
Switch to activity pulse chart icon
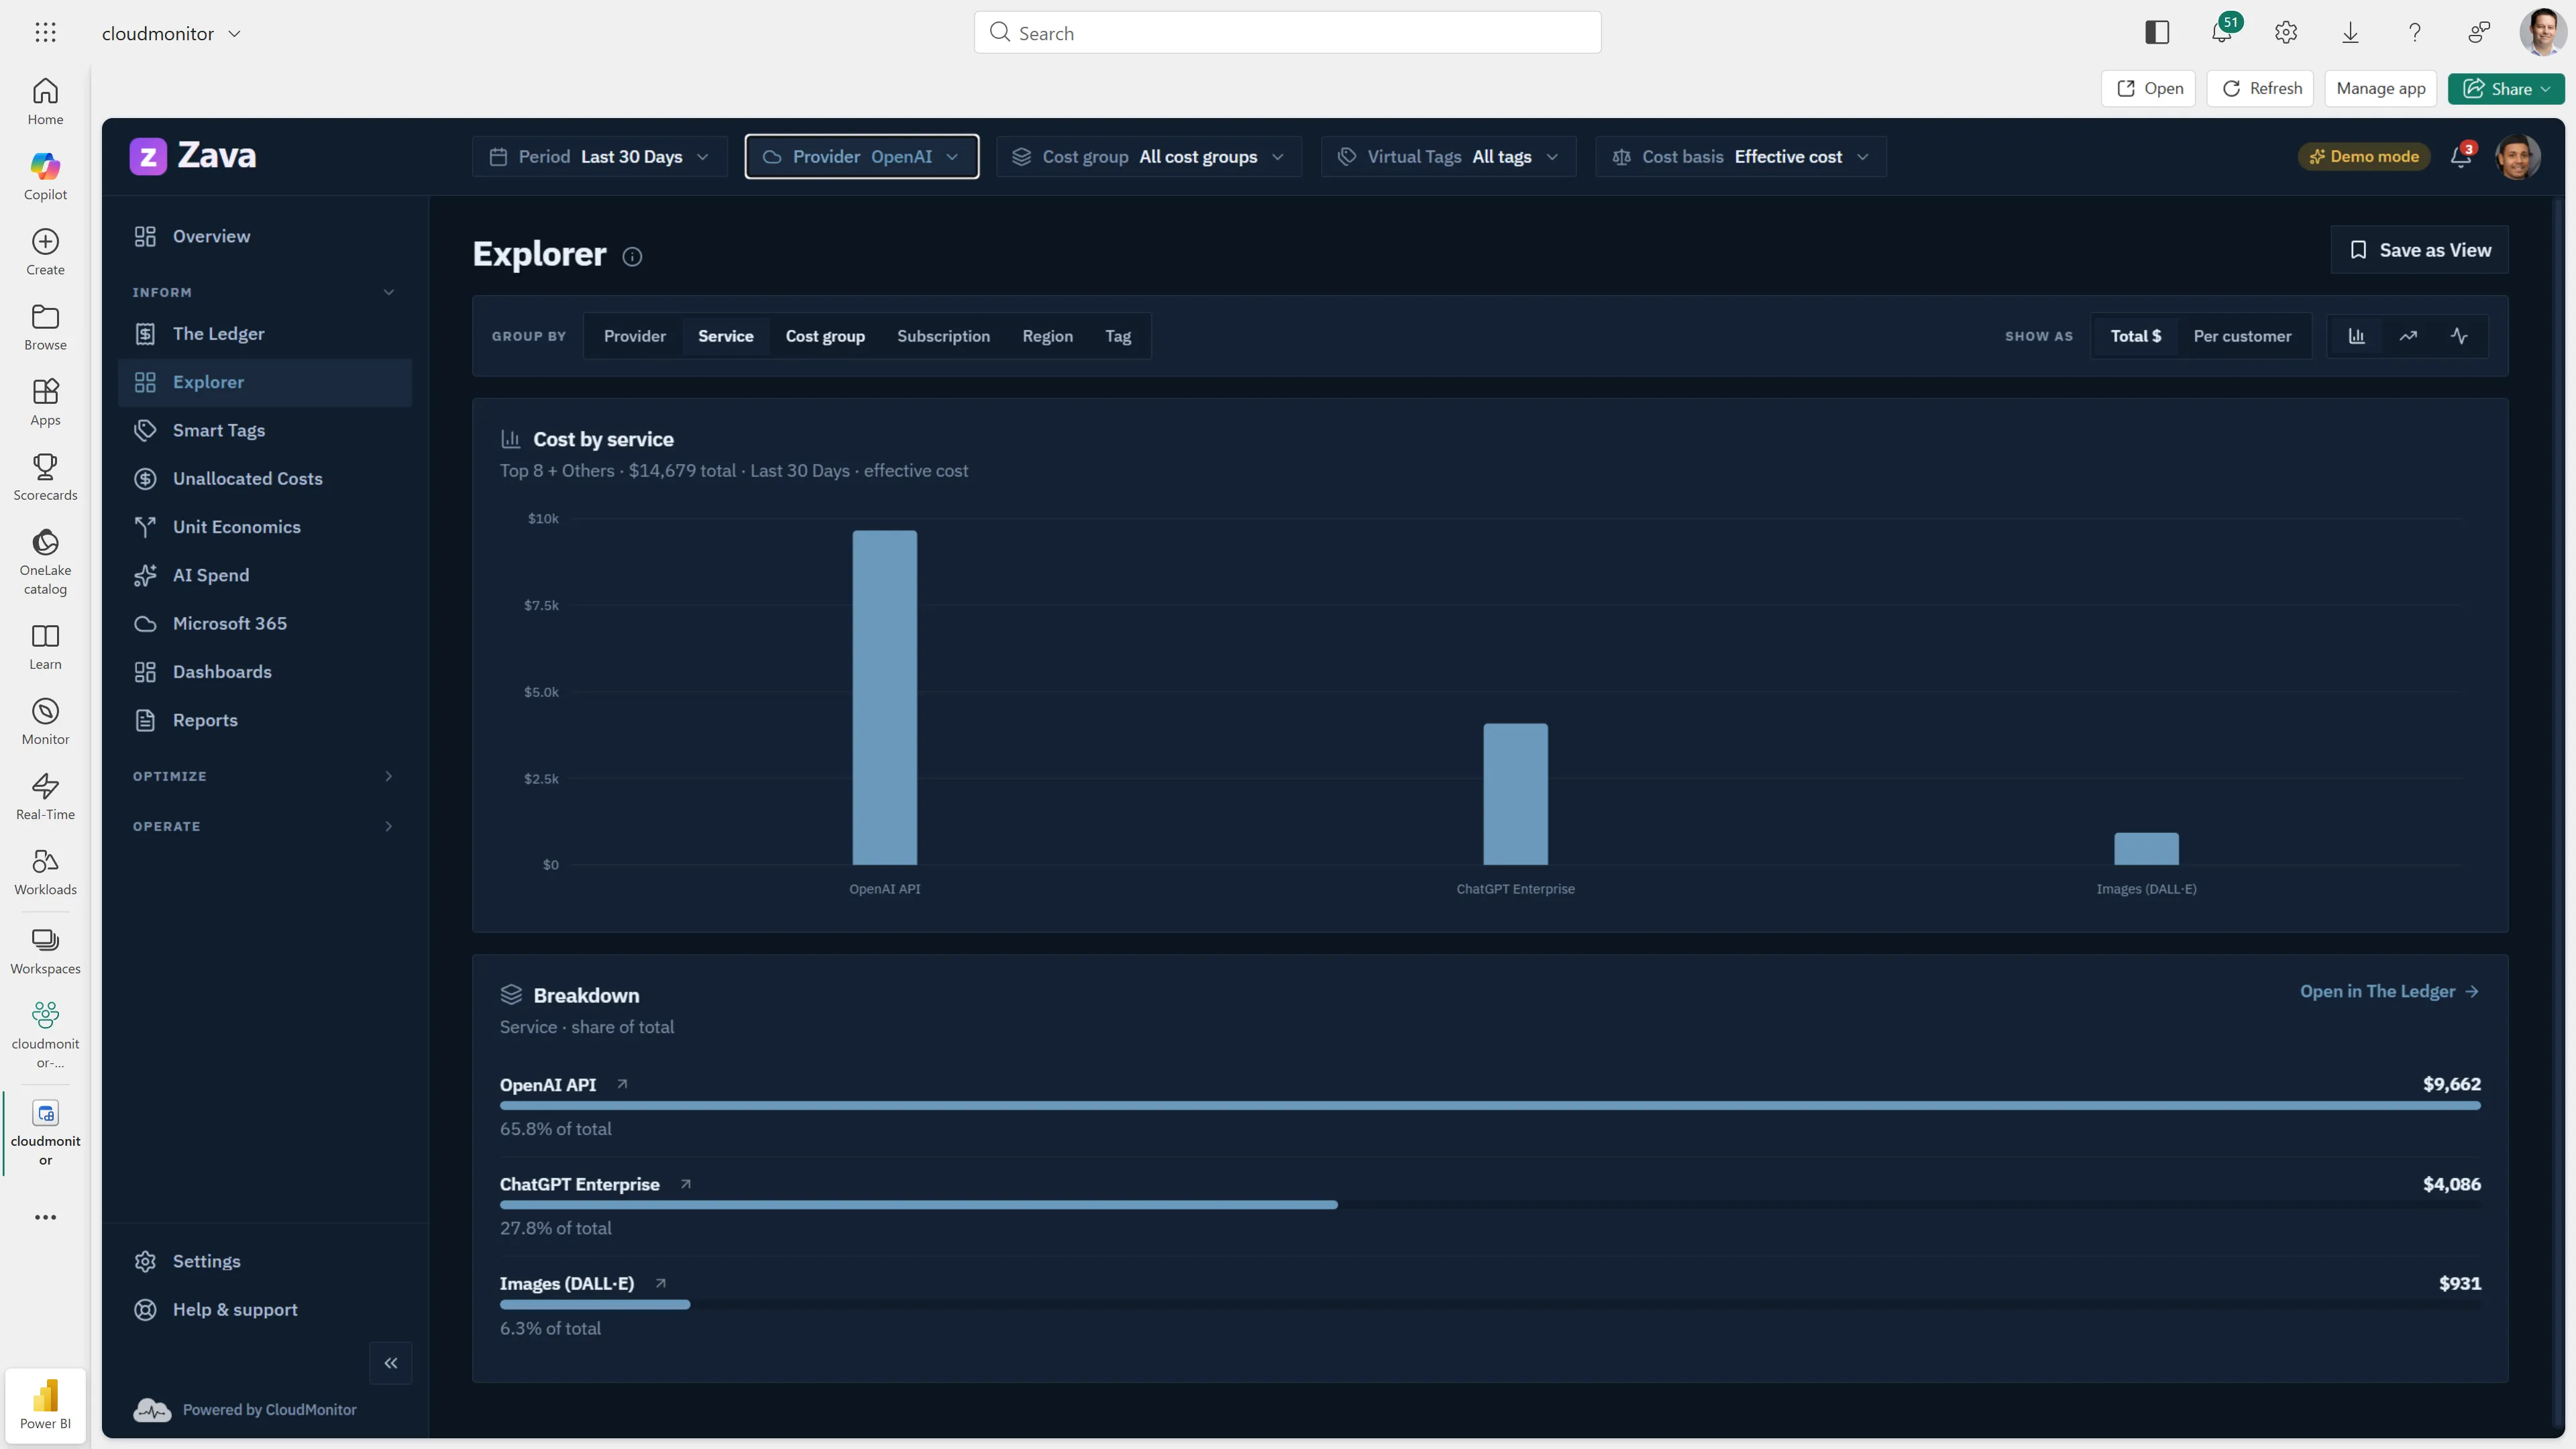[2459, 336]
